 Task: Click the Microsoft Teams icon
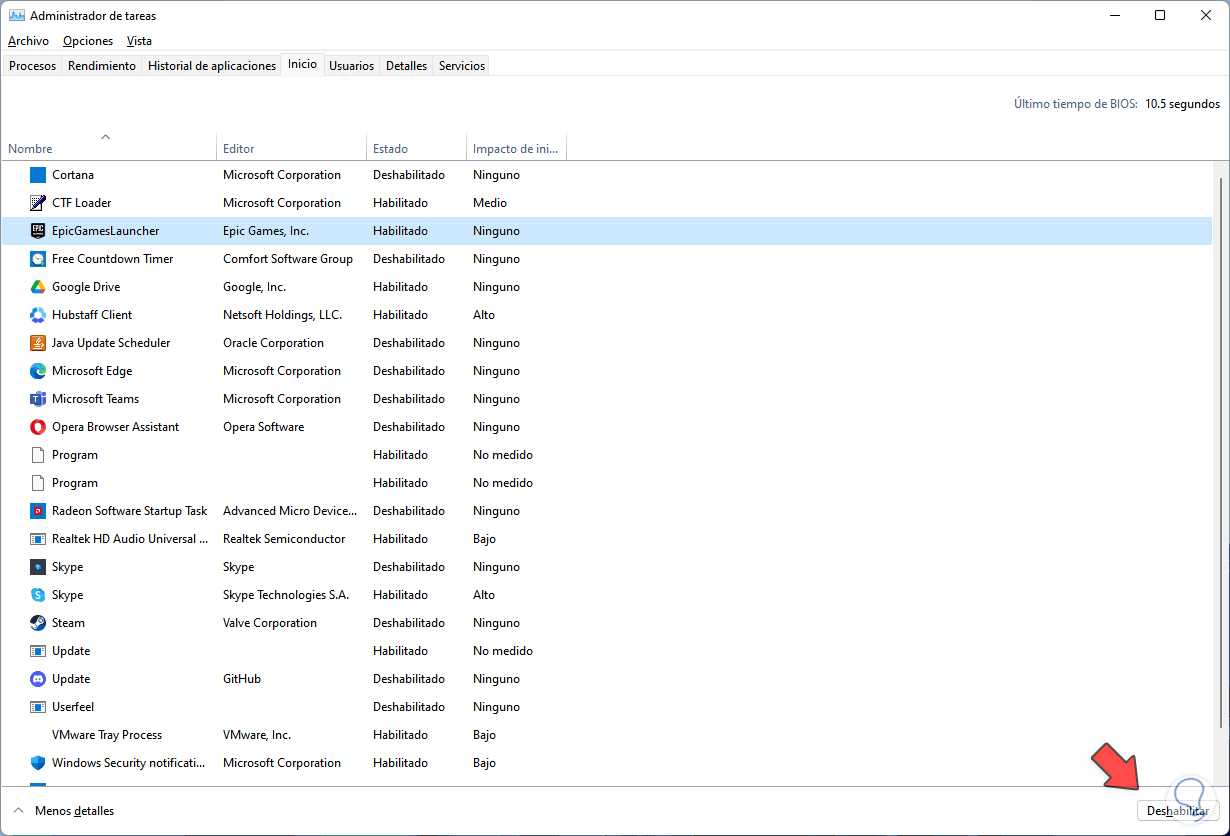pyautogui.click(x=38, y=399)
